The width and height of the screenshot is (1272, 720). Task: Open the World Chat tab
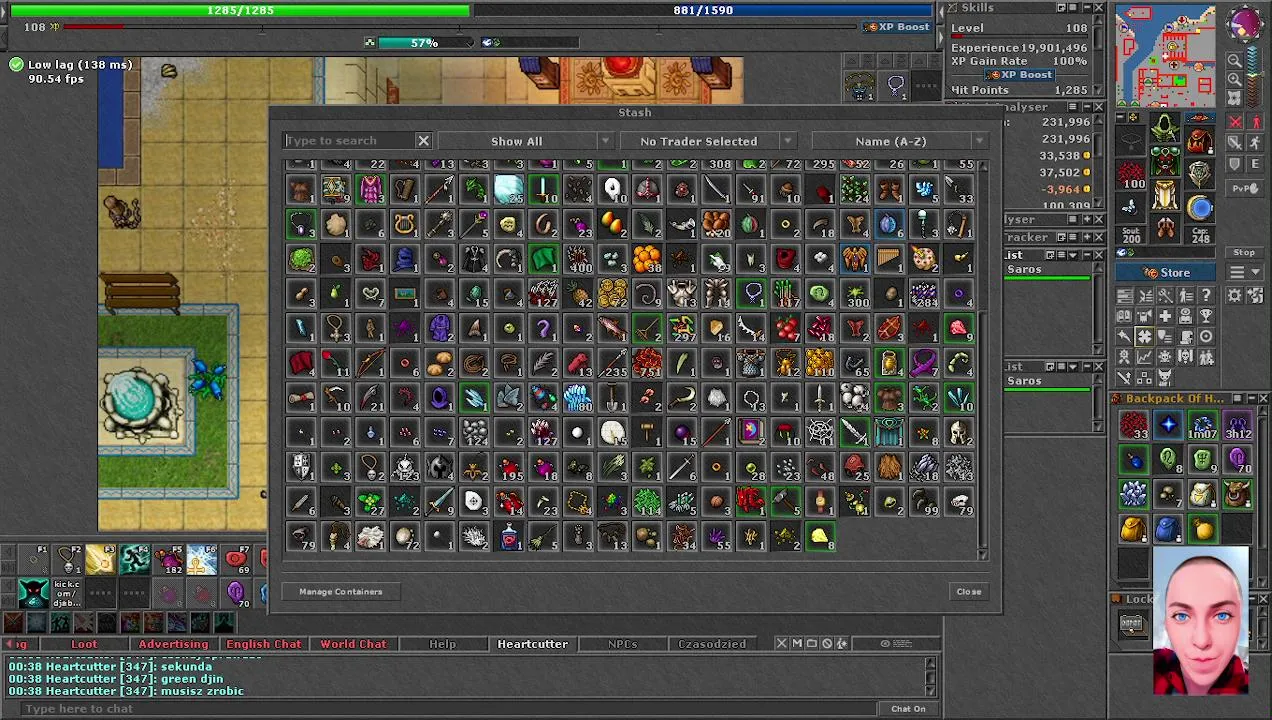click(353, 644)
